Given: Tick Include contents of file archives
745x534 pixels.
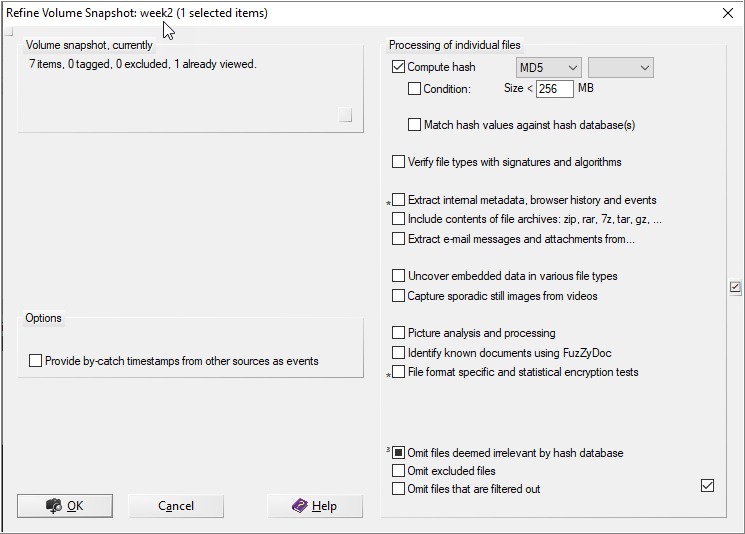Looking at the screenshot, I should [x=399, y=219].
